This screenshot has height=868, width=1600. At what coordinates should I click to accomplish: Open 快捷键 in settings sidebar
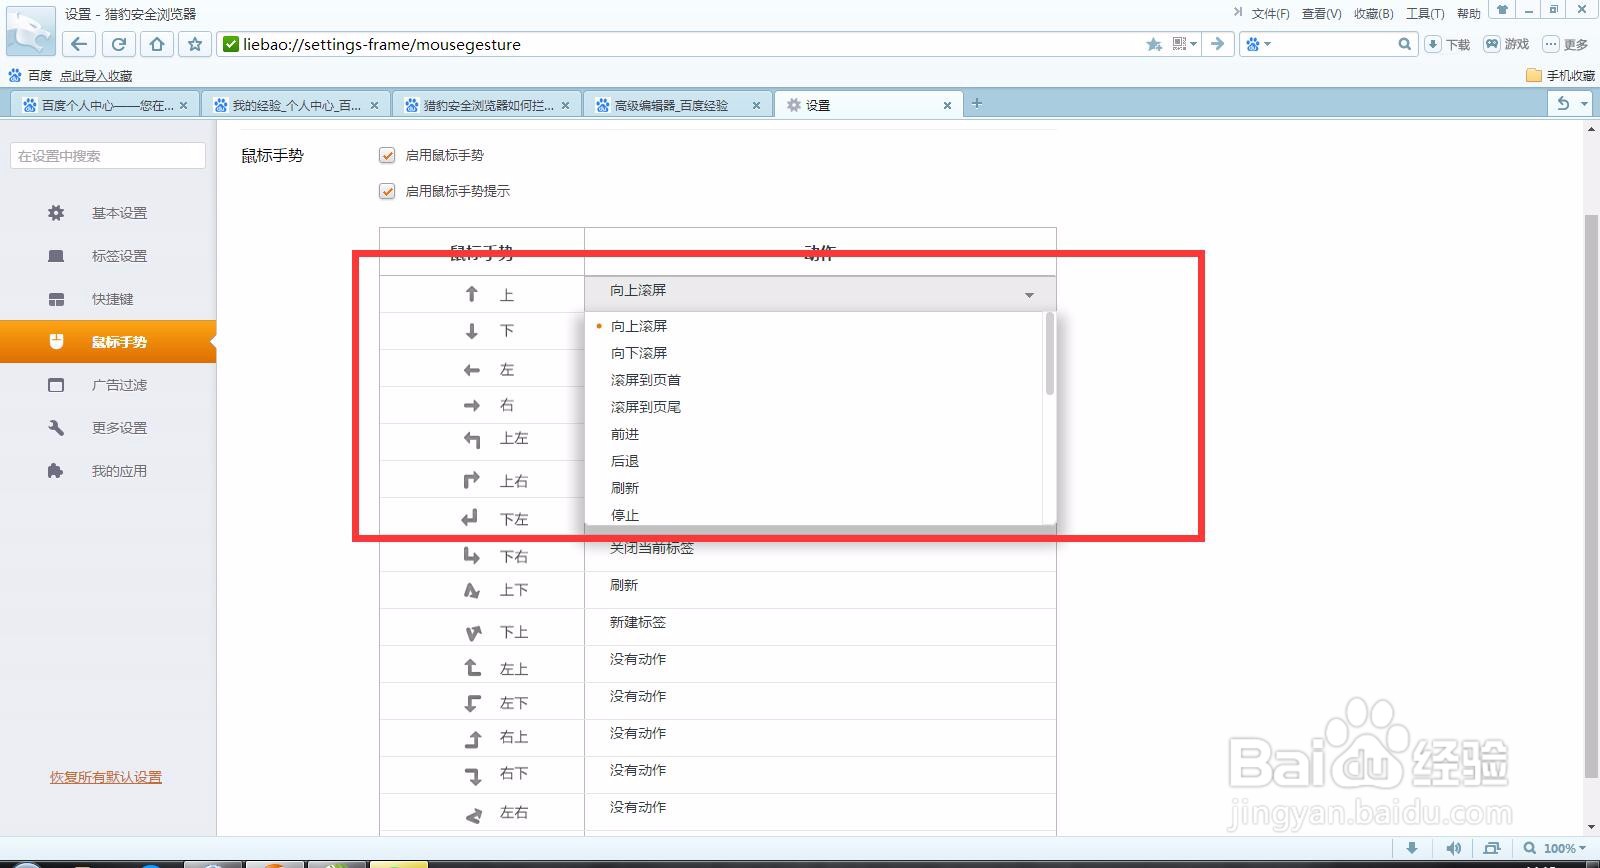(108, 299)
